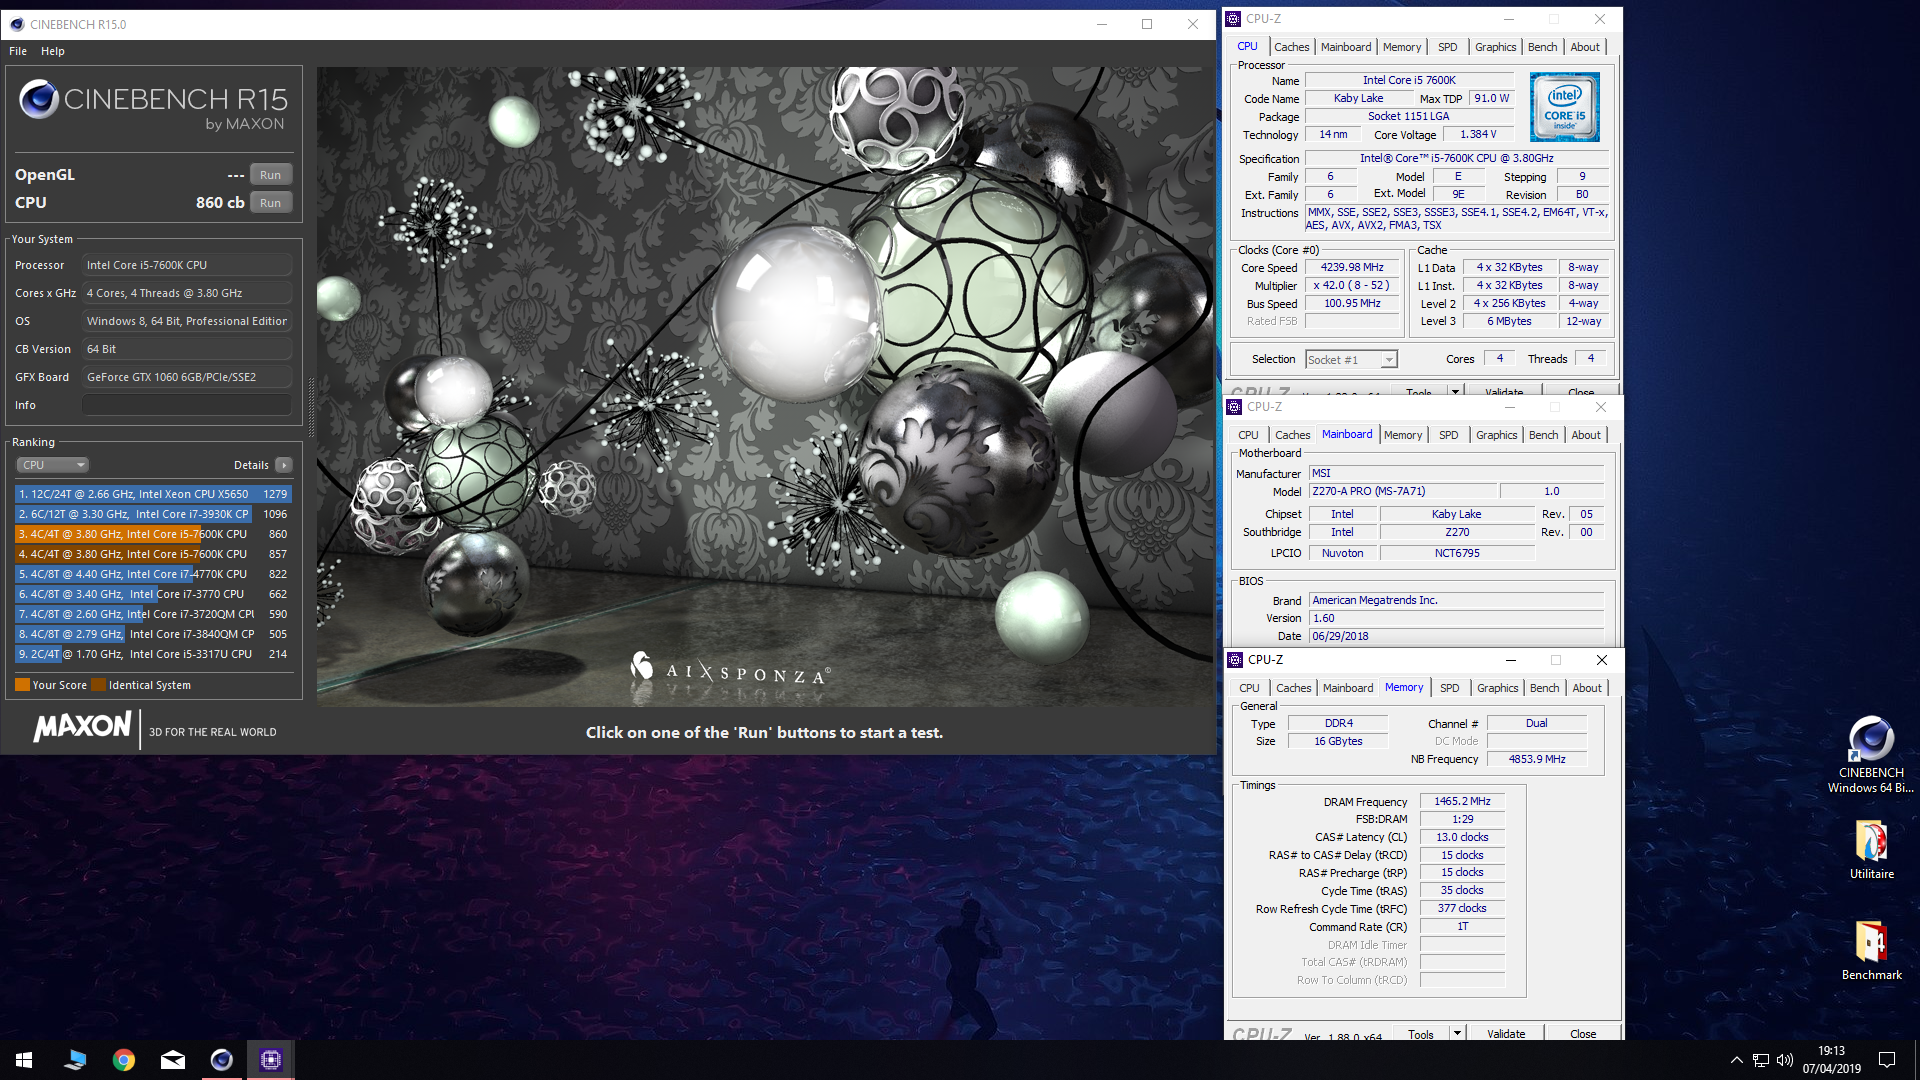Open Google Chrome from the taskbar

click(x=124, y=1060)
